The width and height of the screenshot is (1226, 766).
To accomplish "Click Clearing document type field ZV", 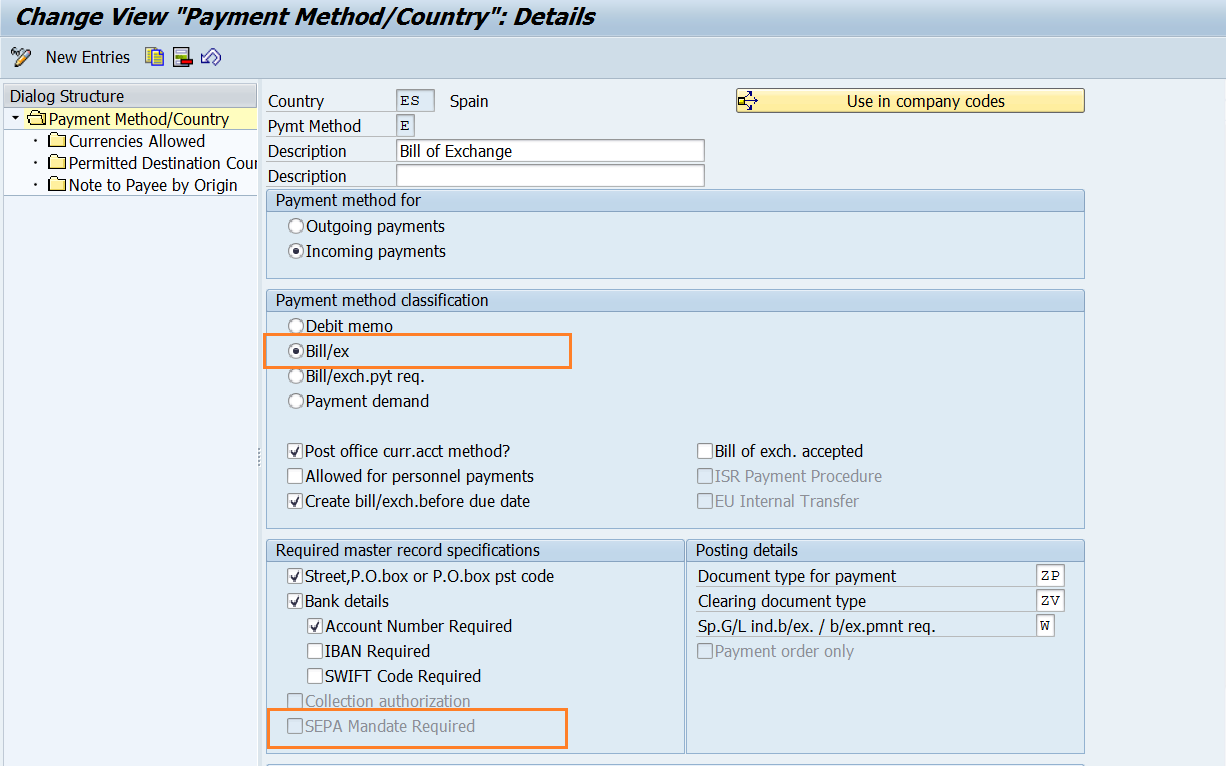I will pyautogui.click(x=1051, y=601).
